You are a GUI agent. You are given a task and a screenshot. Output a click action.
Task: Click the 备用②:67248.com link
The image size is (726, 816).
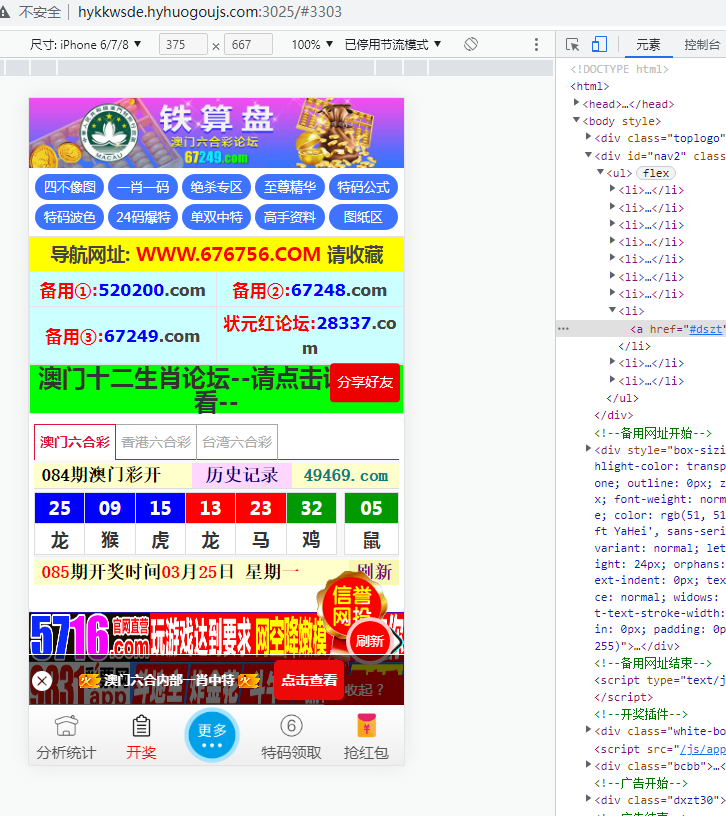tap(310, 290)
